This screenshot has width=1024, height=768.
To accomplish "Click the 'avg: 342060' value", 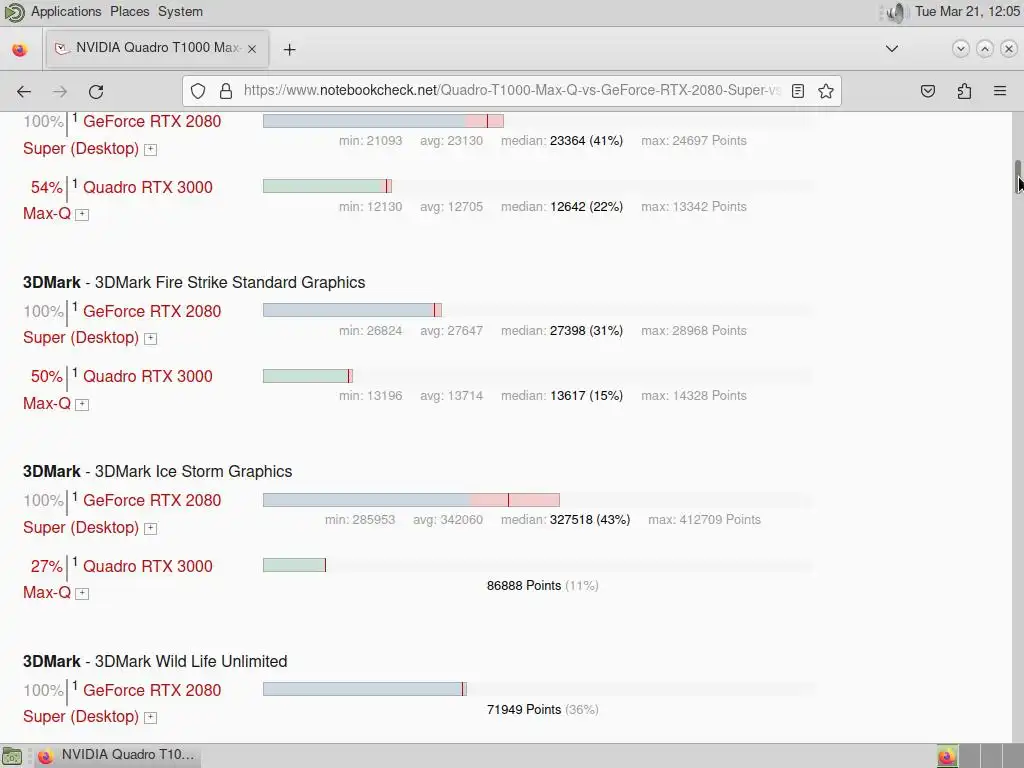I will coord(448,520).
